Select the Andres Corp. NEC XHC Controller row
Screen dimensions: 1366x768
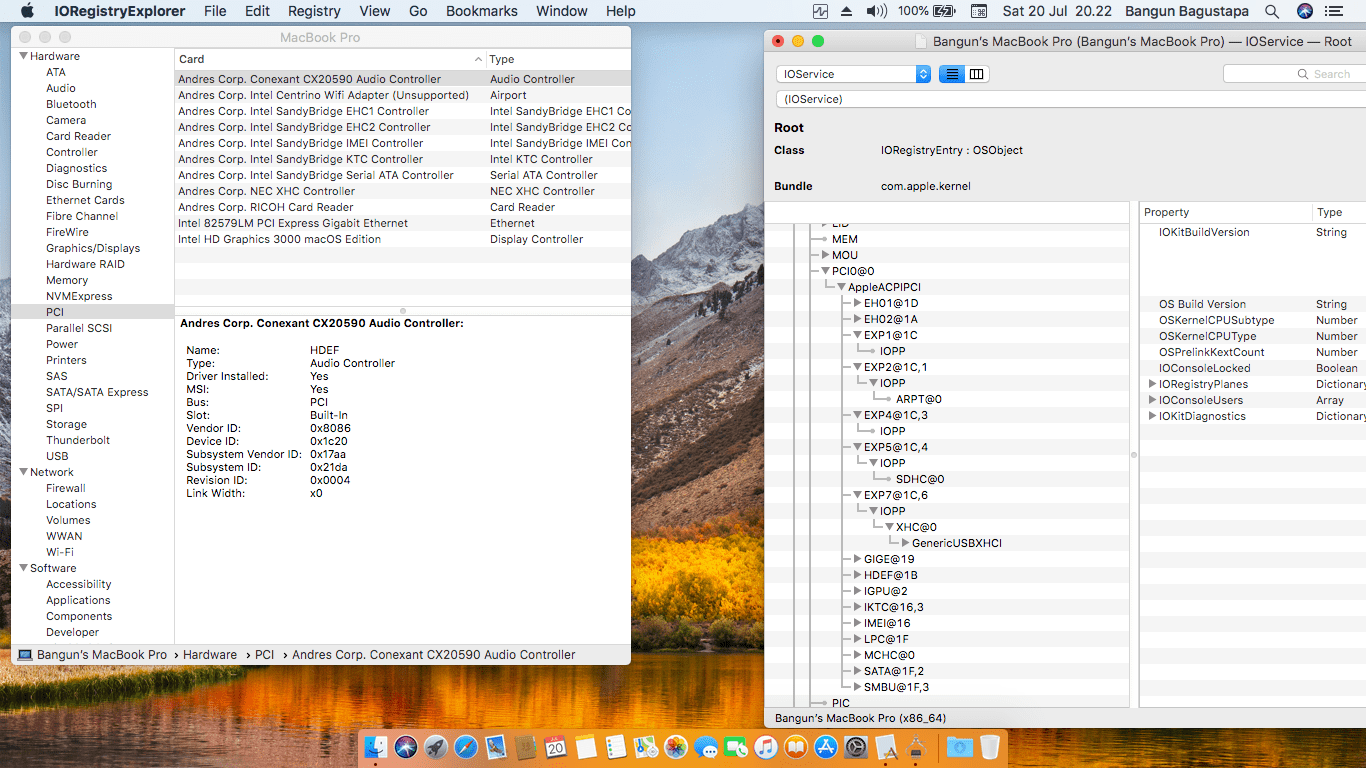pyautogui.click(x=403, y=191)
